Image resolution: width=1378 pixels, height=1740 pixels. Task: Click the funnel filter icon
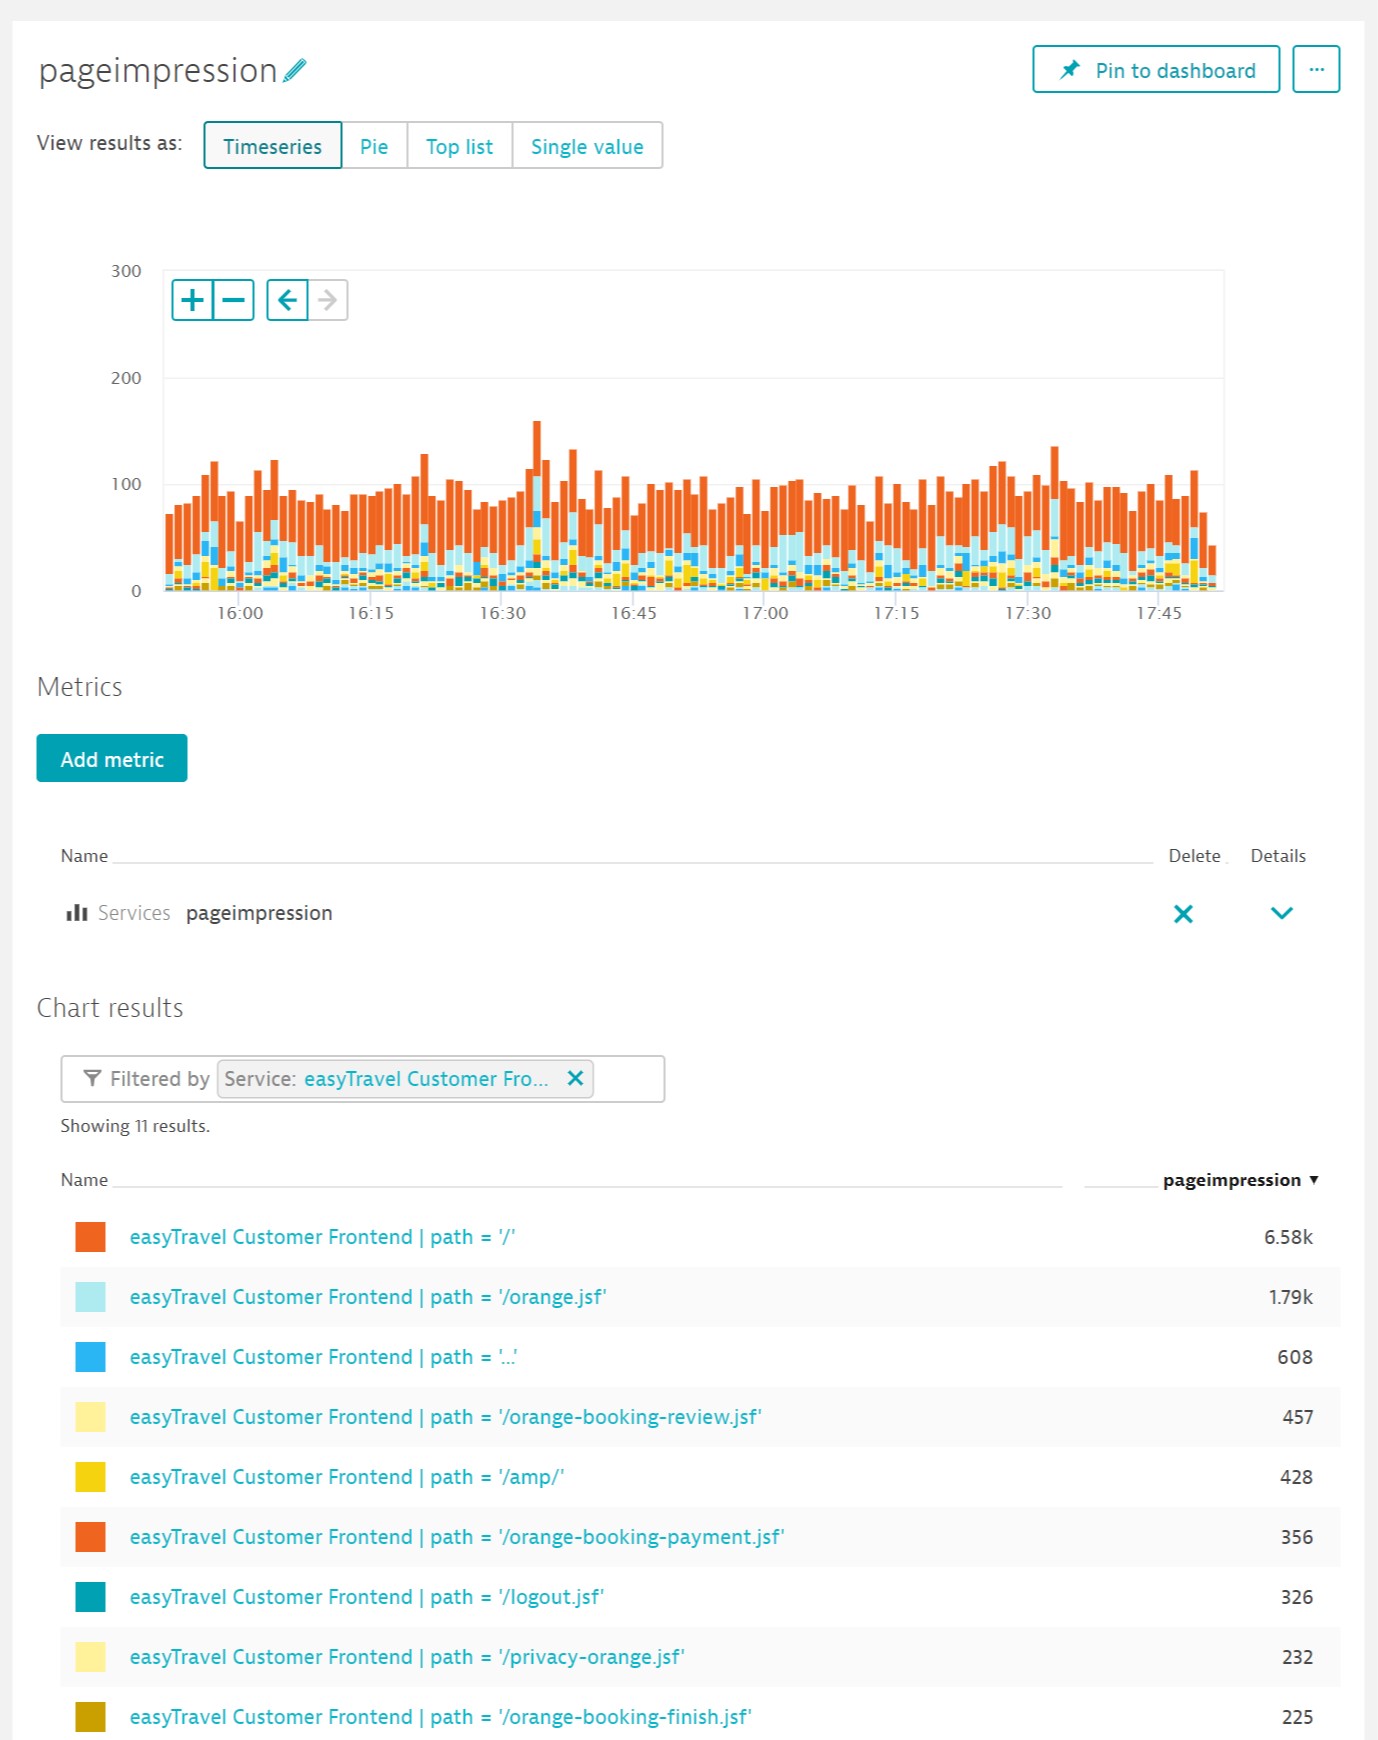point(92,1078)
